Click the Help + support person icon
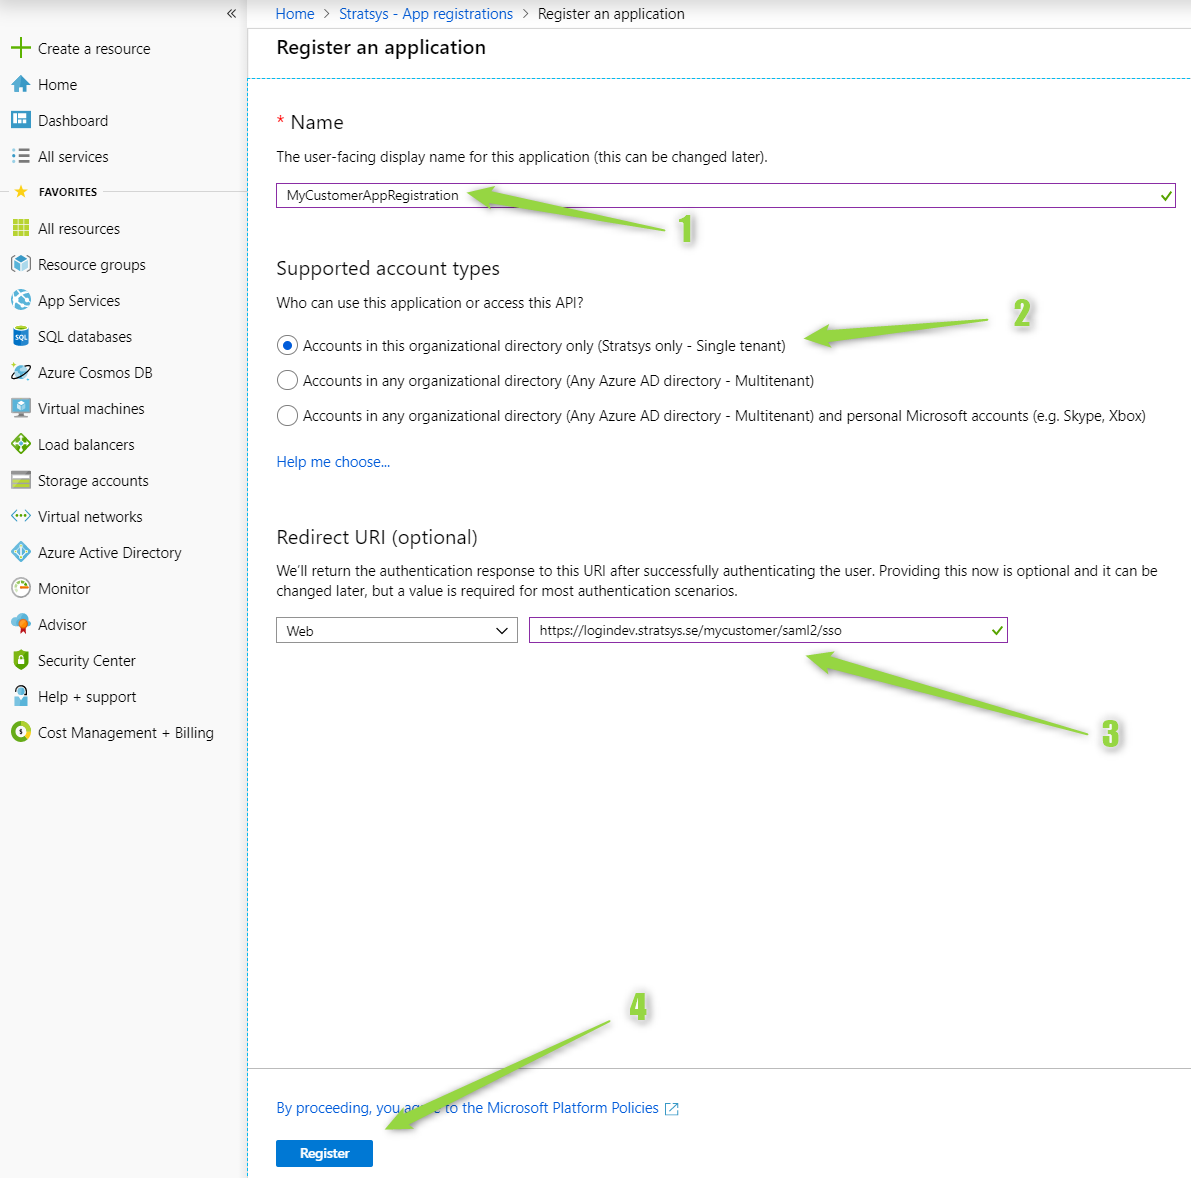 click(21, 696)
